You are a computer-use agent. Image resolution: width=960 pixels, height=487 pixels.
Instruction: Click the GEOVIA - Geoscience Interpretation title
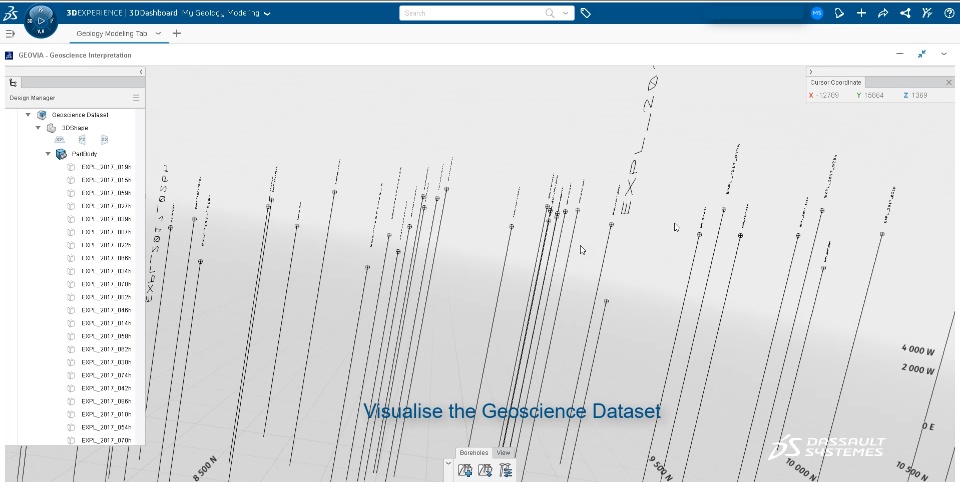pos(75,55)
